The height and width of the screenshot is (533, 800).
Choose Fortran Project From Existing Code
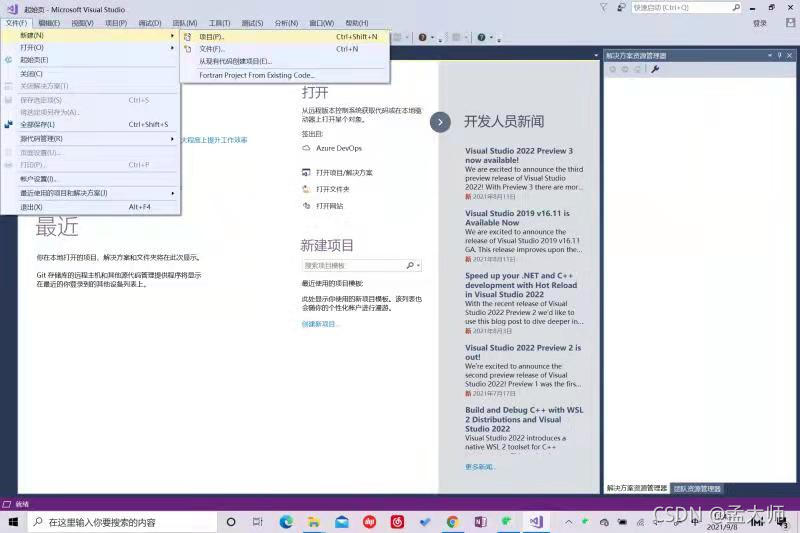(x=285, y=75)
